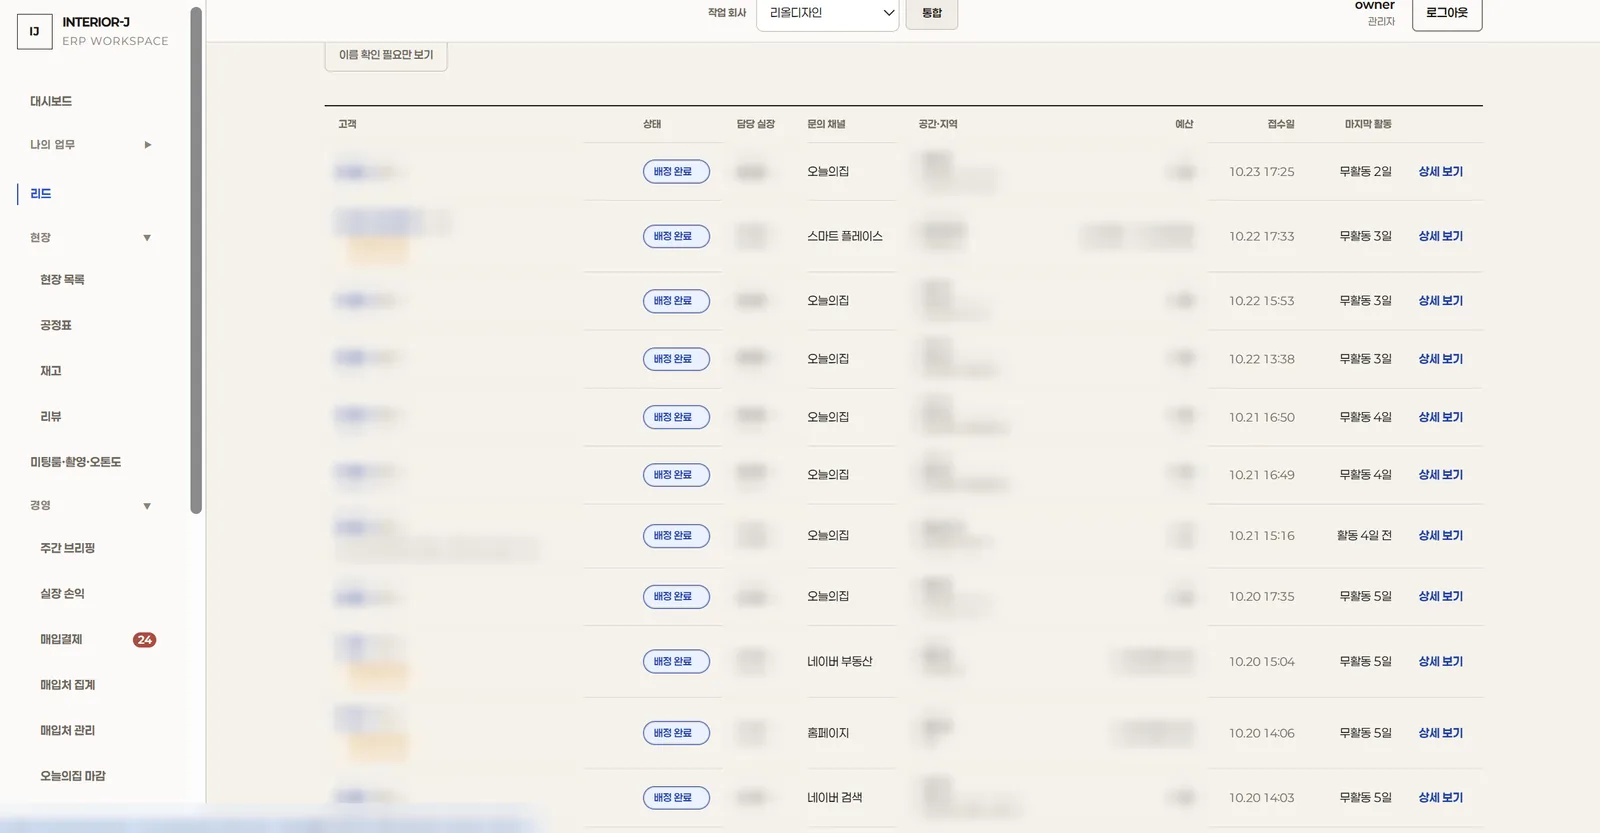Image resolution: width=1600 pixels, height=833 pixels.
Task: Open 재고 in the sidebar
Action: [51, 371]
